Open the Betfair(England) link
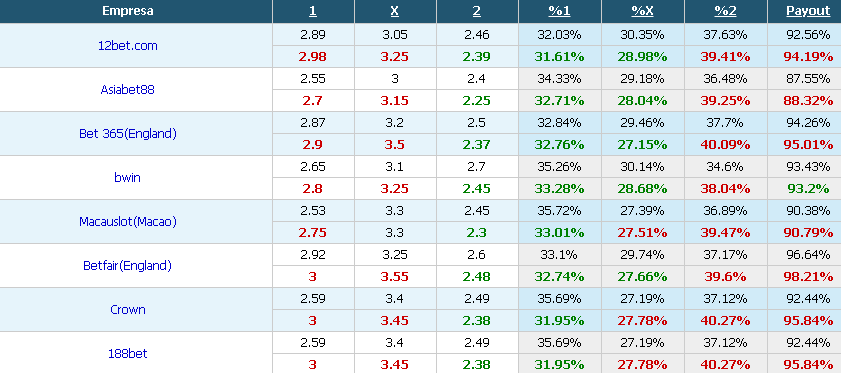 [128, 266]
